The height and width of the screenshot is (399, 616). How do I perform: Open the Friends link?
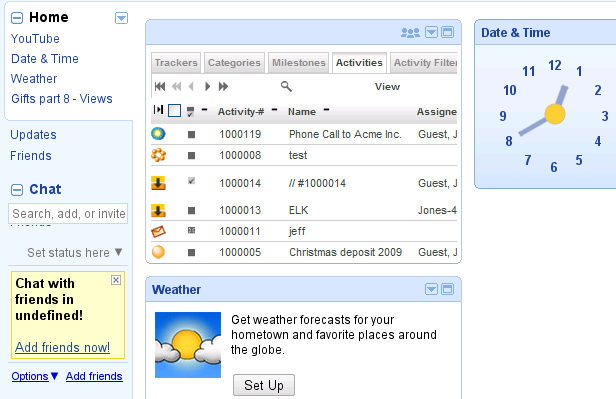click(31, 156)
